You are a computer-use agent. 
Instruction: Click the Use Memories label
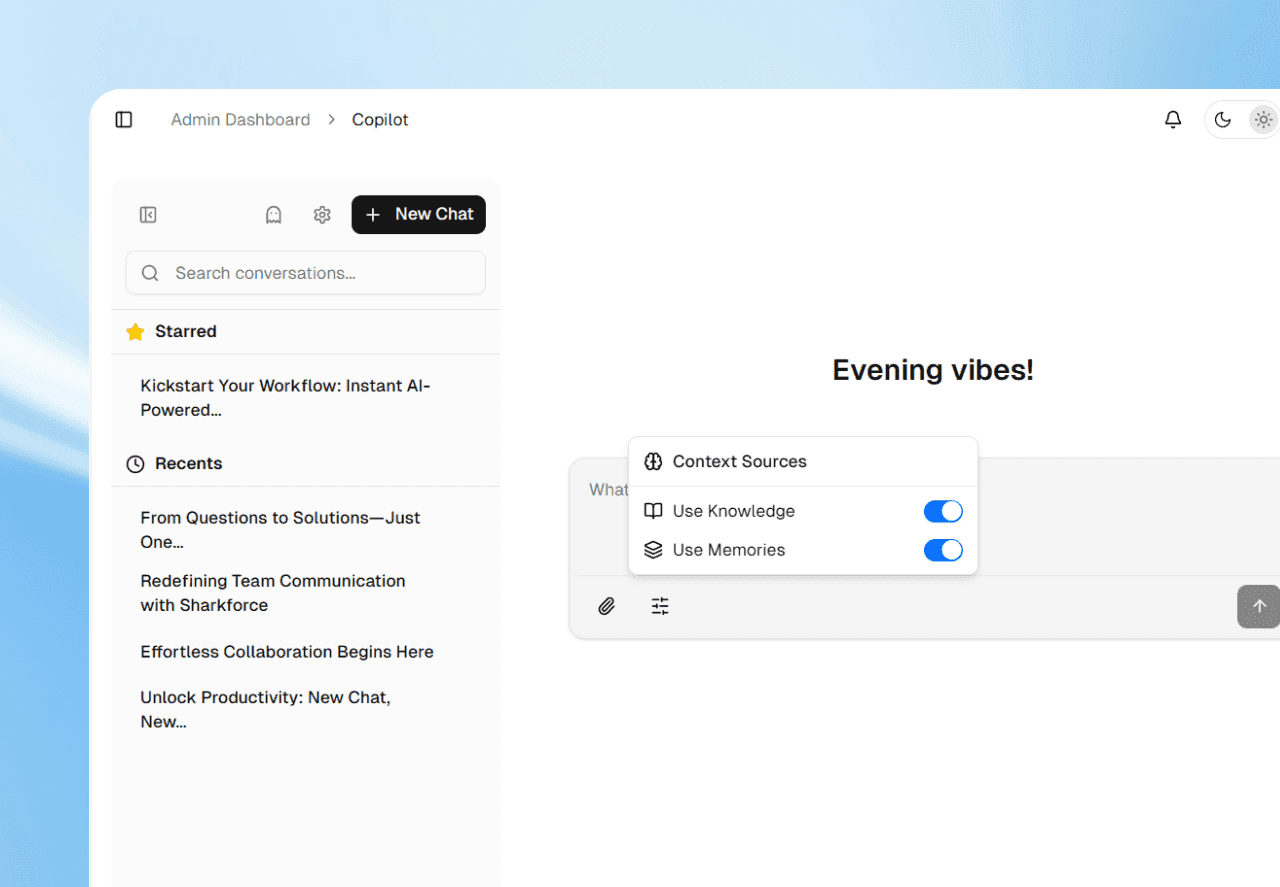pos(729,550)
